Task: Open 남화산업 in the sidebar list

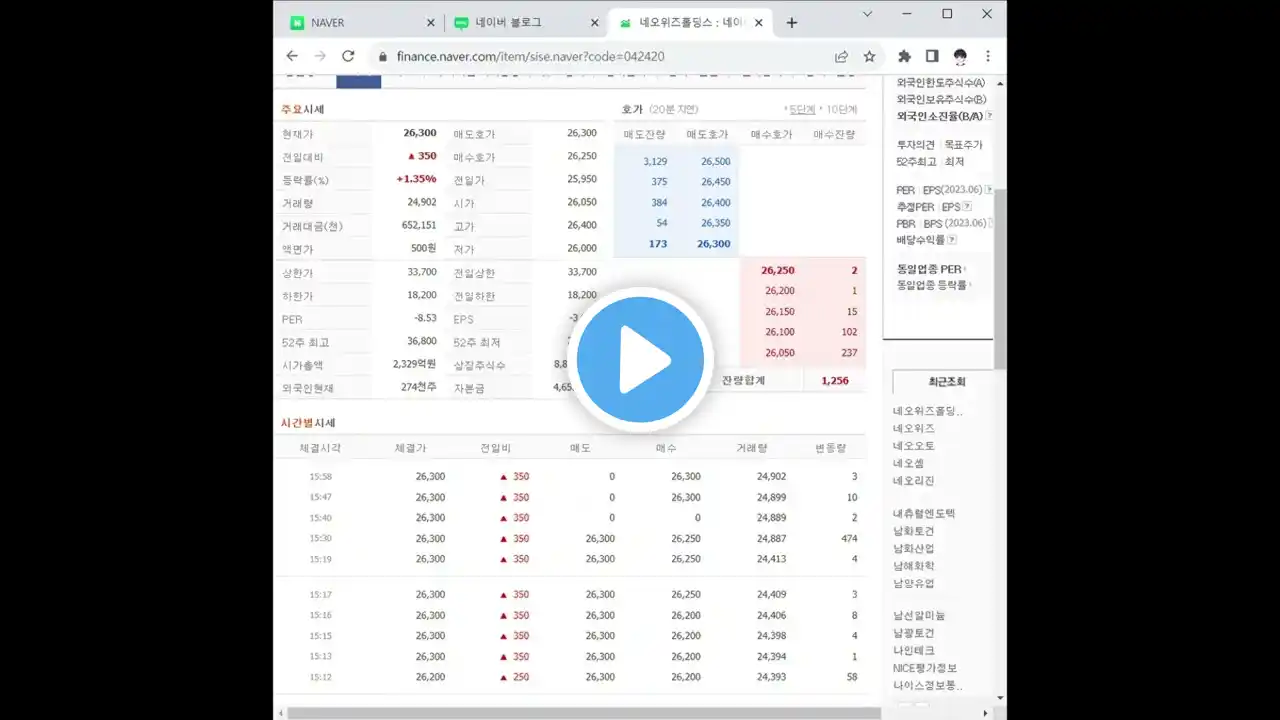Action: point(913,548)
